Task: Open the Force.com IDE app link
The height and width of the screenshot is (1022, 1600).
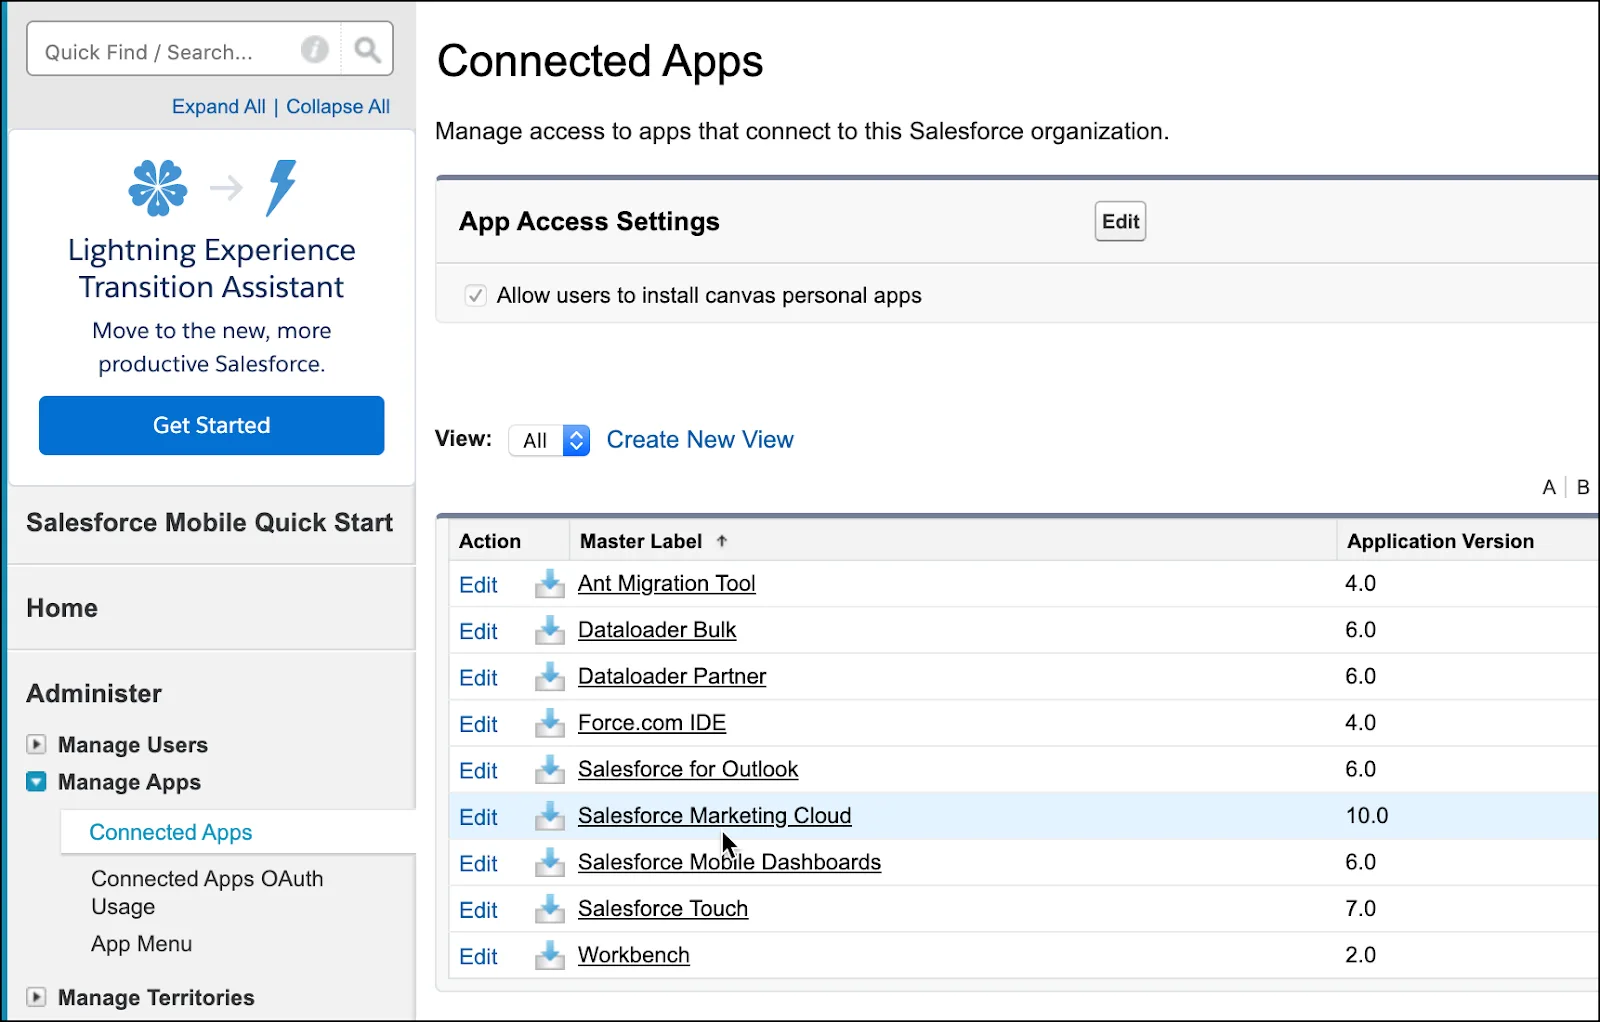Action: [x=652, y=723]
